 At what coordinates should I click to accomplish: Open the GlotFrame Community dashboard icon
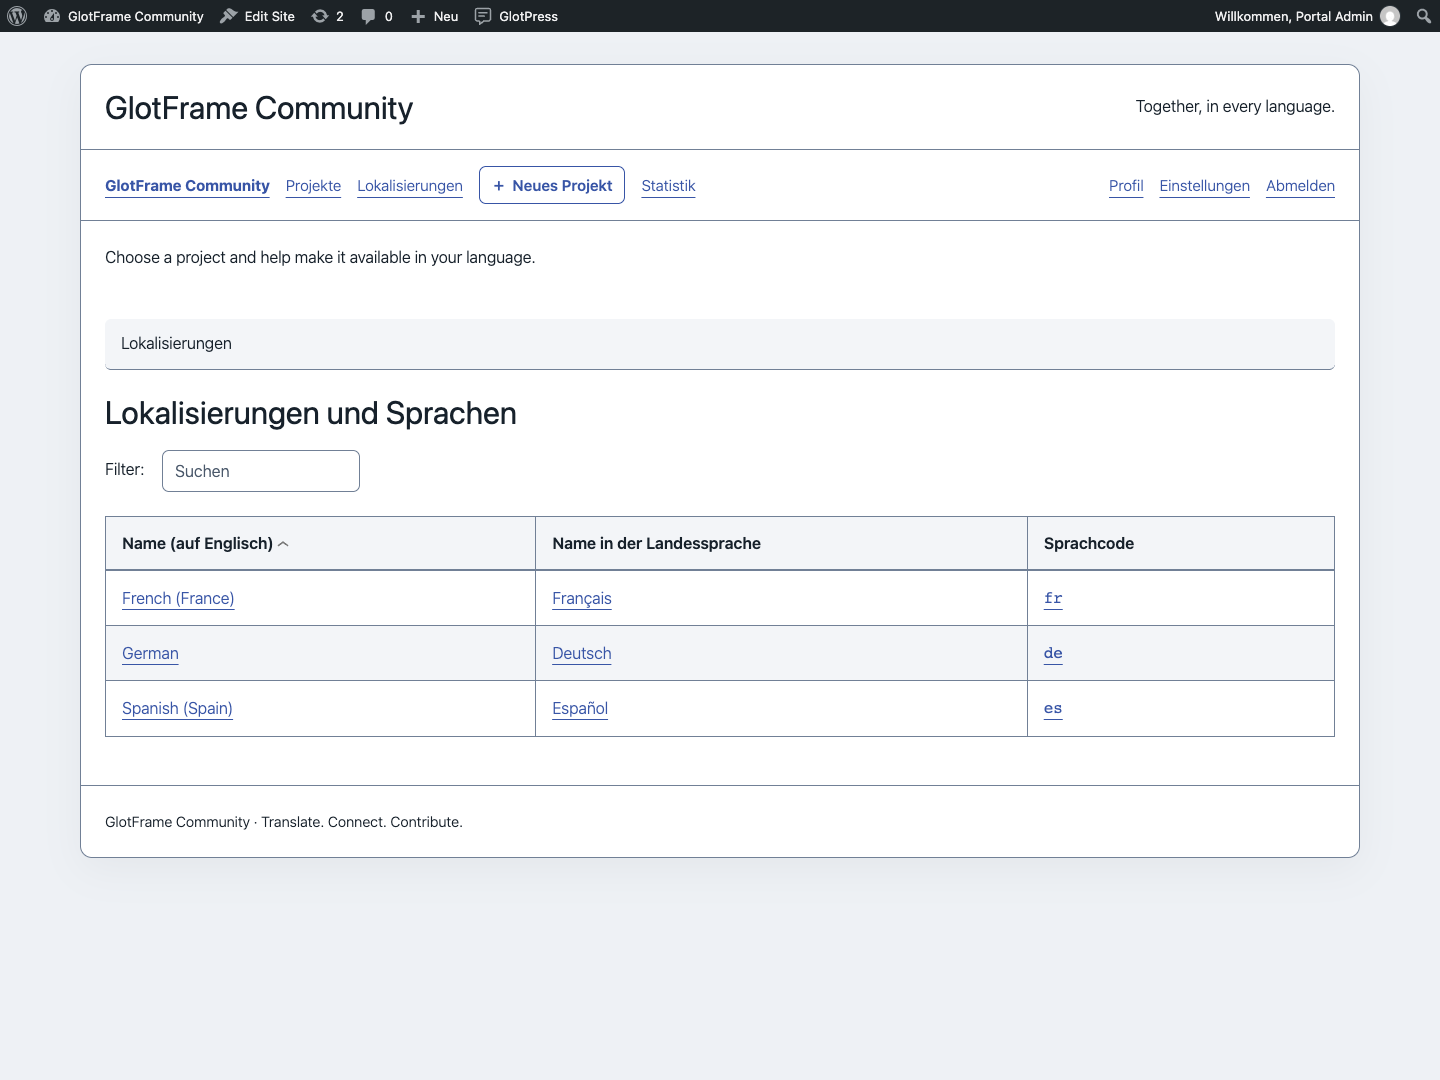point(52,16)
